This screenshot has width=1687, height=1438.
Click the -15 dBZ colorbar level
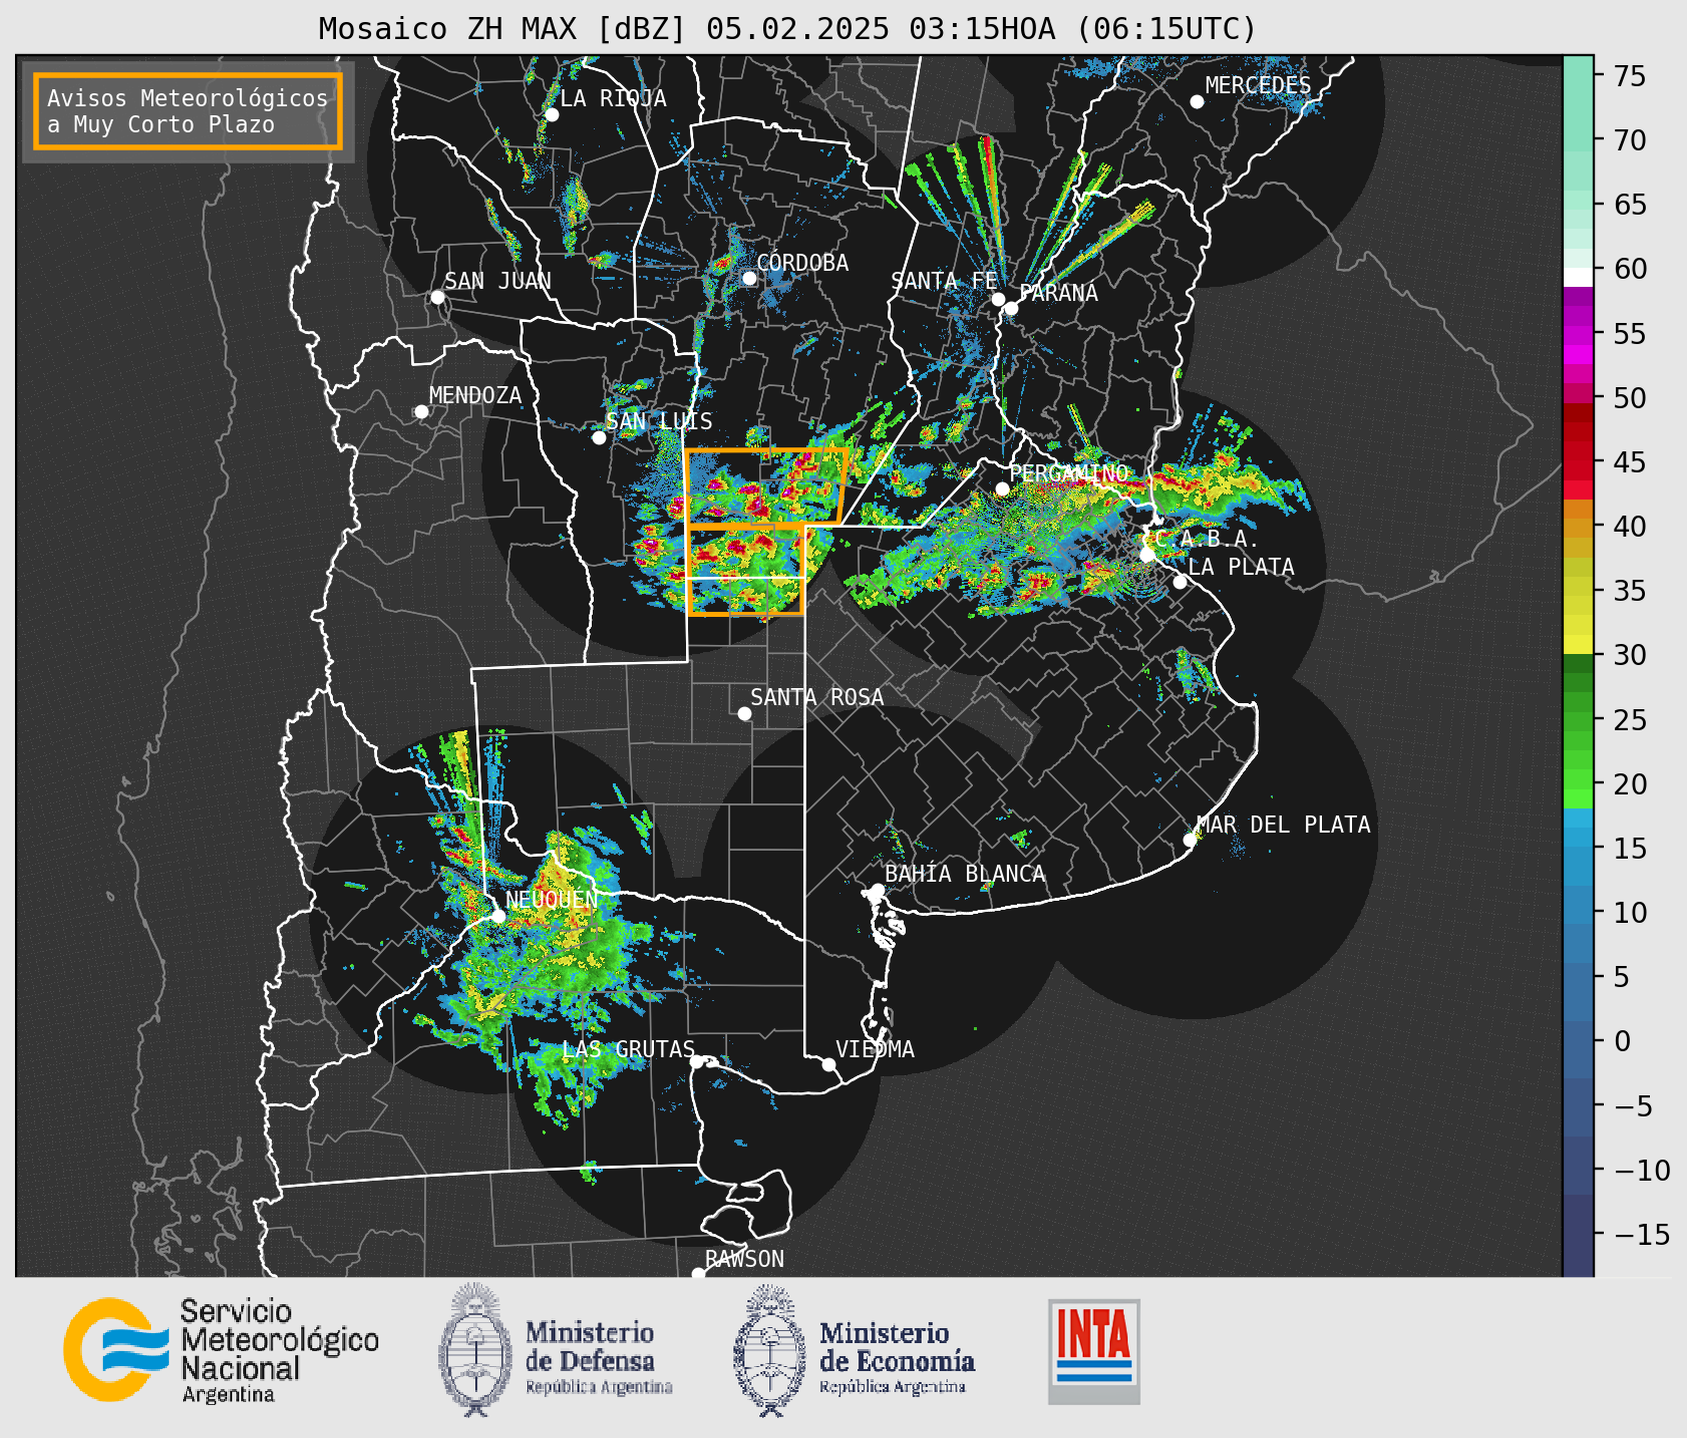pyautogui.click(x=1578, y=1234)
